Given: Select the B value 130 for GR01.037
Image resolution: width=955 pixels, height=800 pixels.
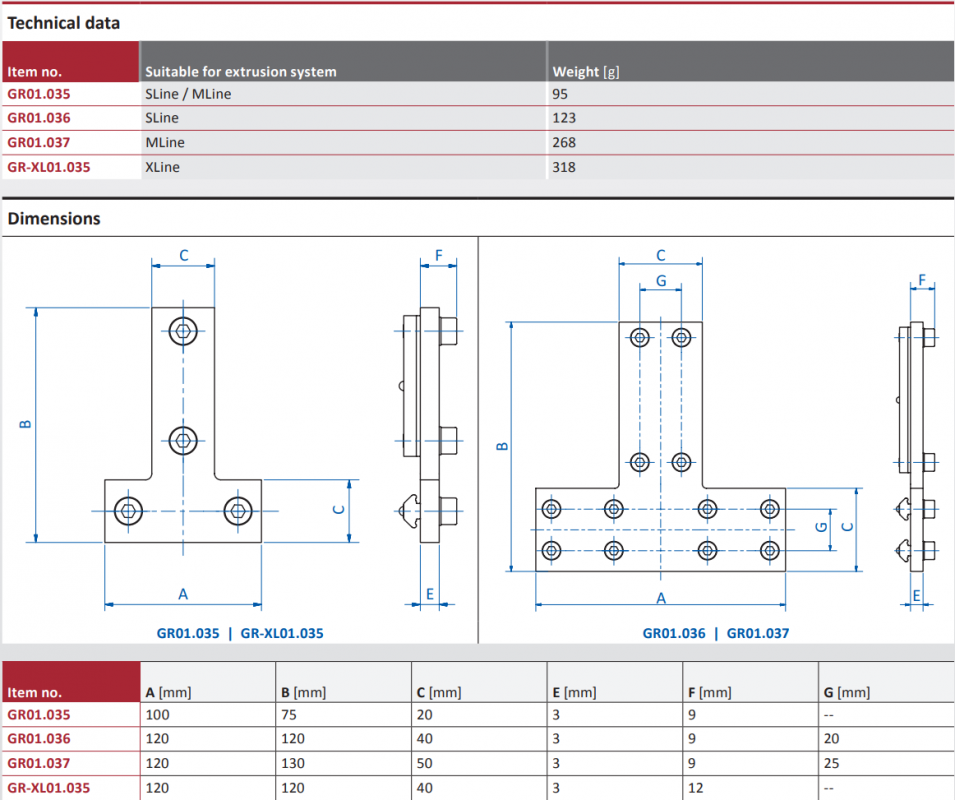Looking at the screenshot, I should tap(293, 763).
